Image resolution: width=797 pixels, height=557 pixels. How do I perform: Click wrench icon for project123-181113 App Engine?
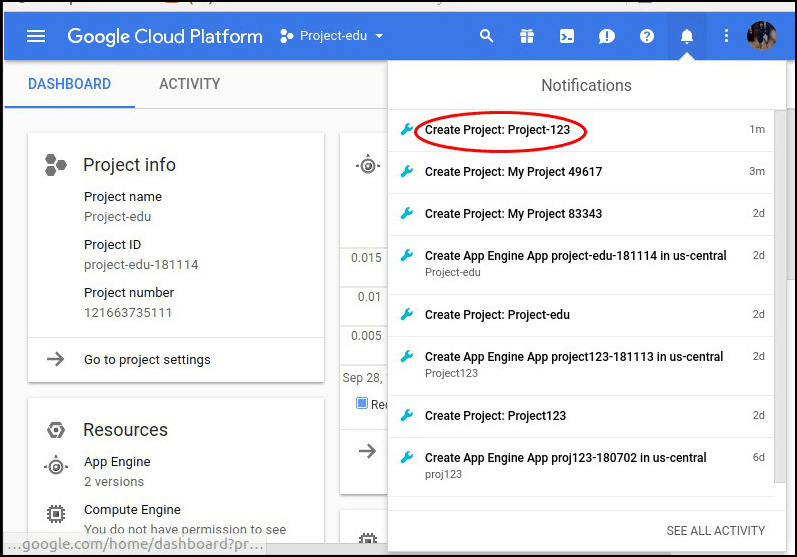click(407, 356)
